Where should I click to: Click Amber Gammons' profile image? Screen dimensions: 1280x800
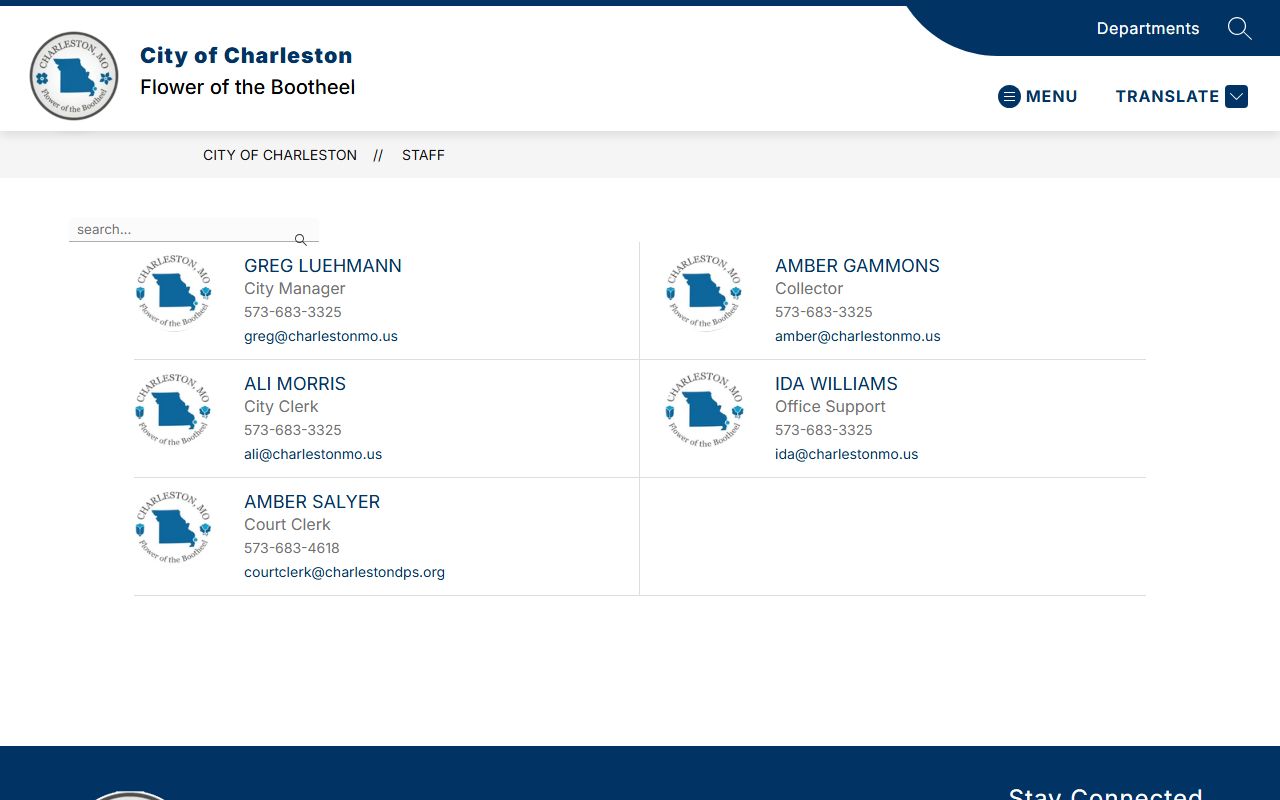click(x=704, y=292)
